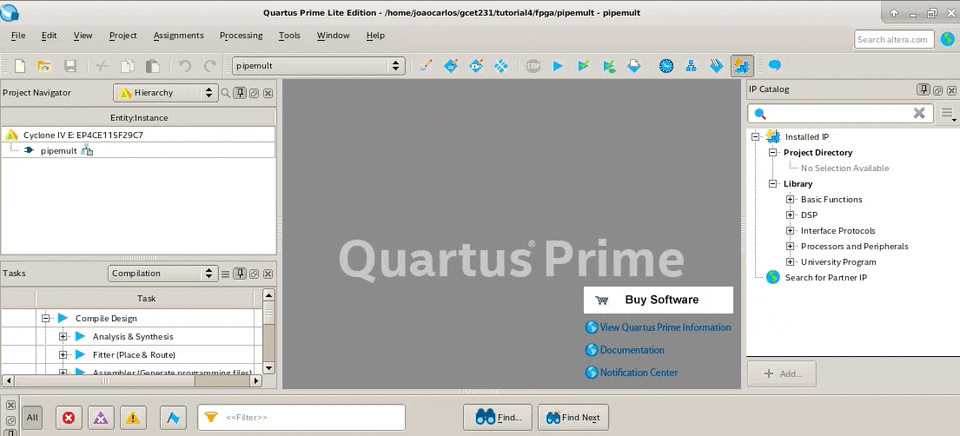The image size is (960, 436).
Task: Toggle error messages filter button
Action: pos(69,418)
